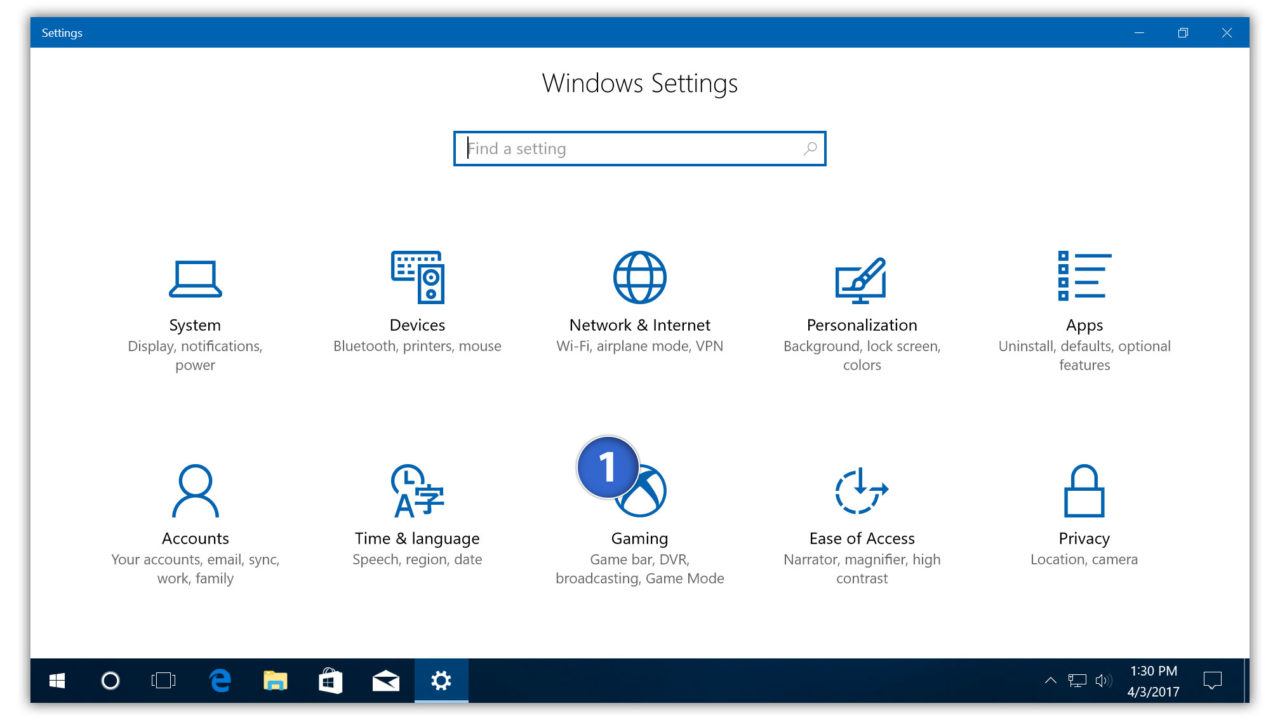This screenshot has width=1280, height=720.
Task: Click the System label
Action: coord(195,325)
